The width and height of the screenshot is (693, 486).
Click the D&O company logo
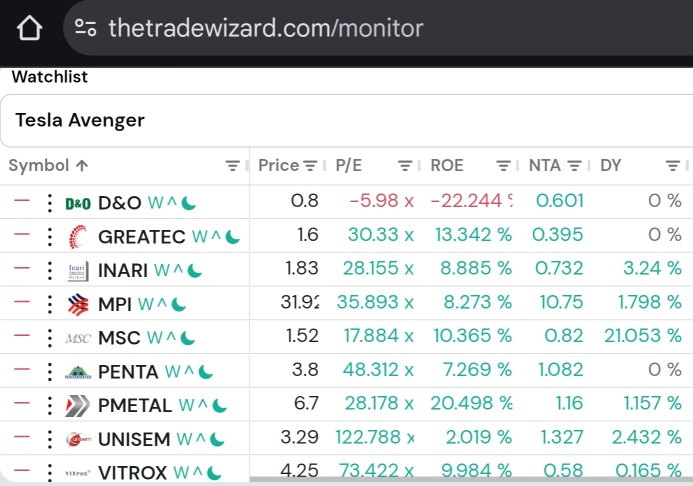(78, 203)
